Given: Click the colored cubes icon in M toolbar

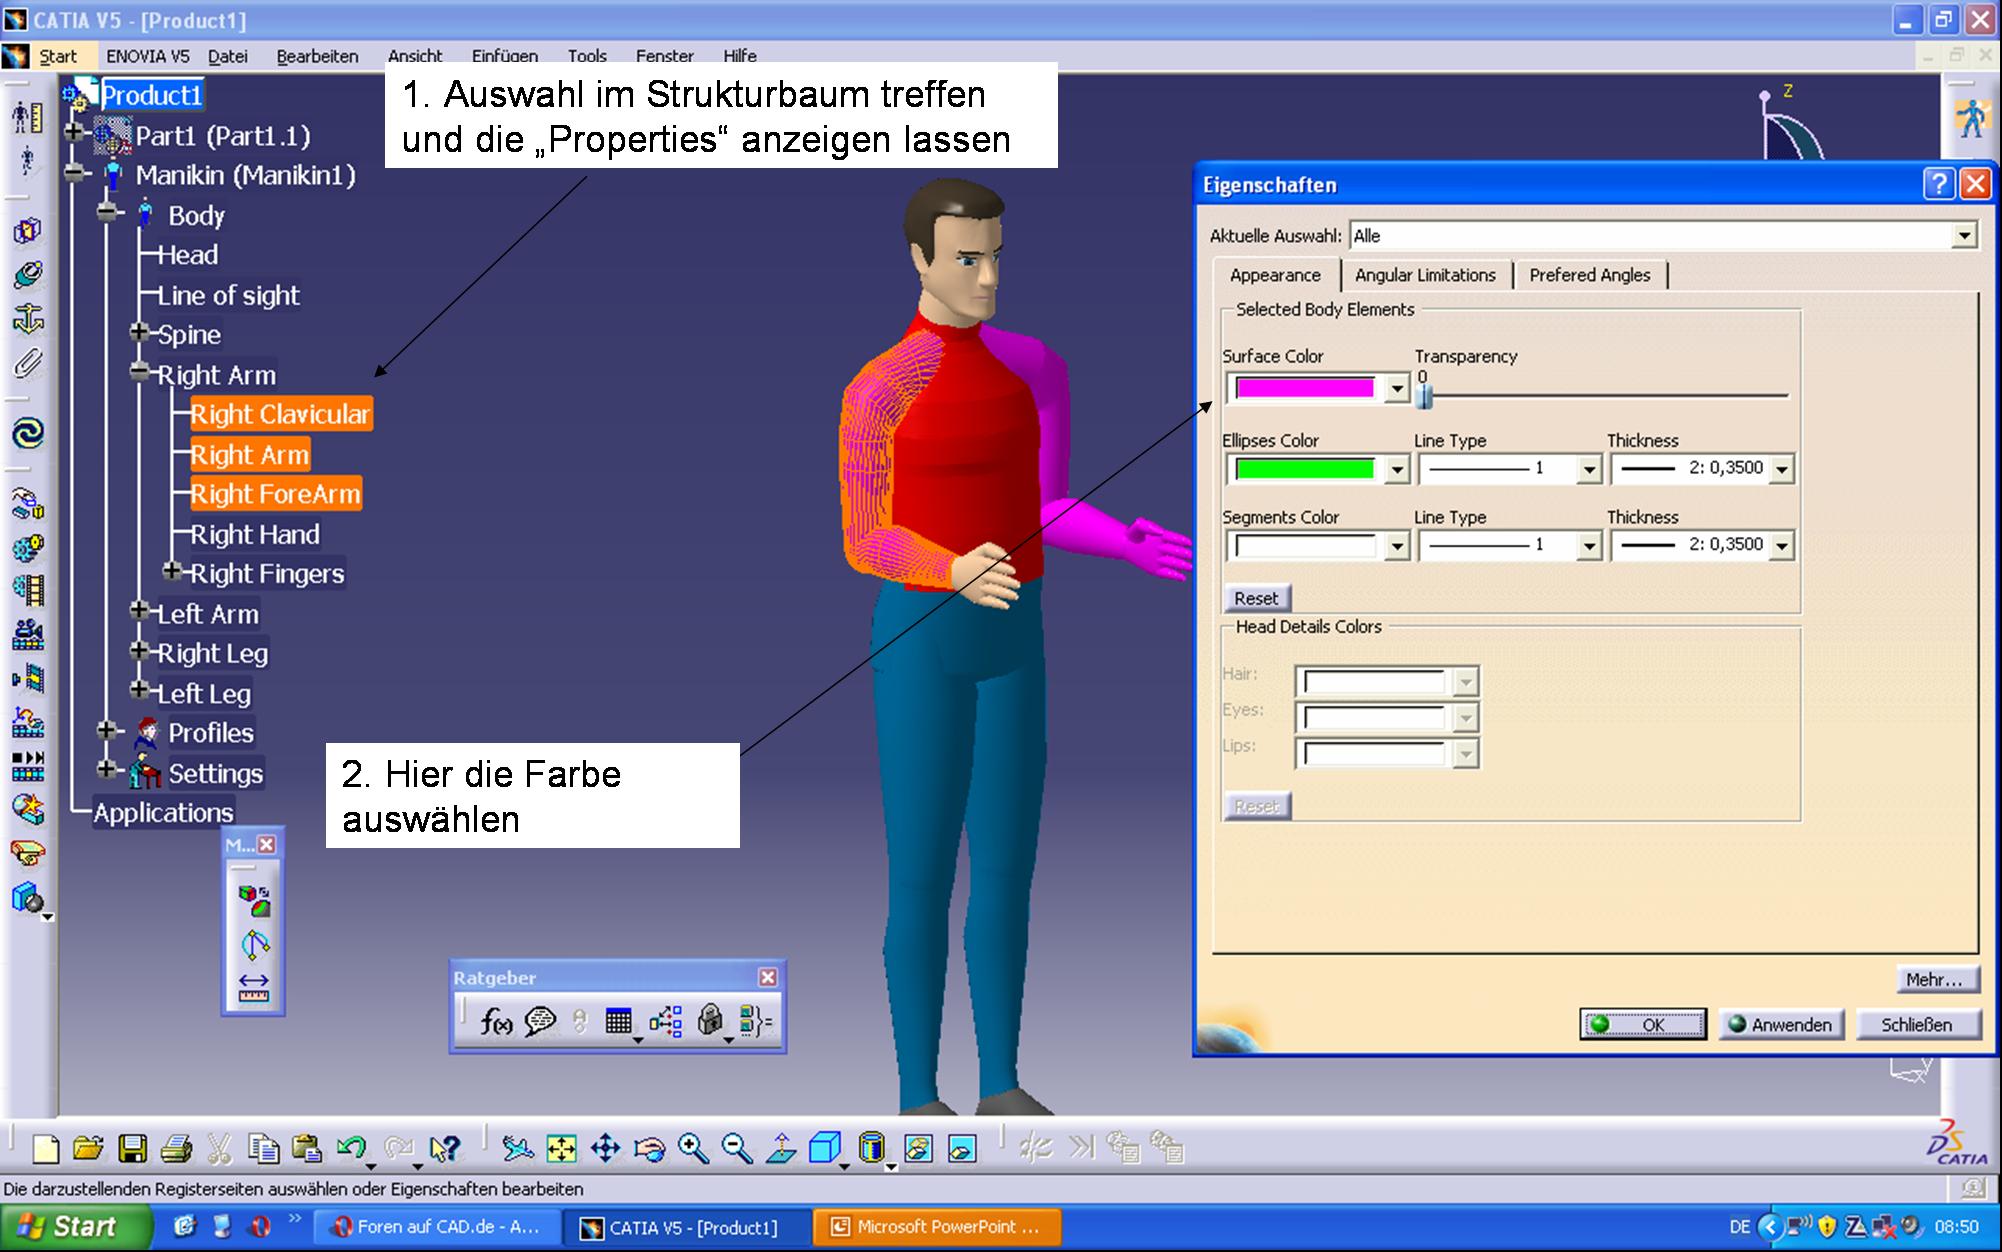Looking at the screenshot, I should [x=254, y=901].
